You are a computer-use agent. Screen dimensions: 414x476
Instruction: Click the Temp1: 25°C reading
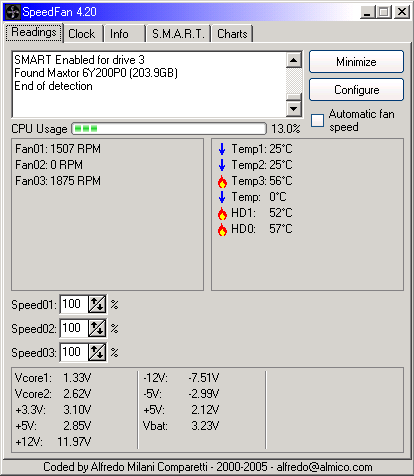(262, 149)
